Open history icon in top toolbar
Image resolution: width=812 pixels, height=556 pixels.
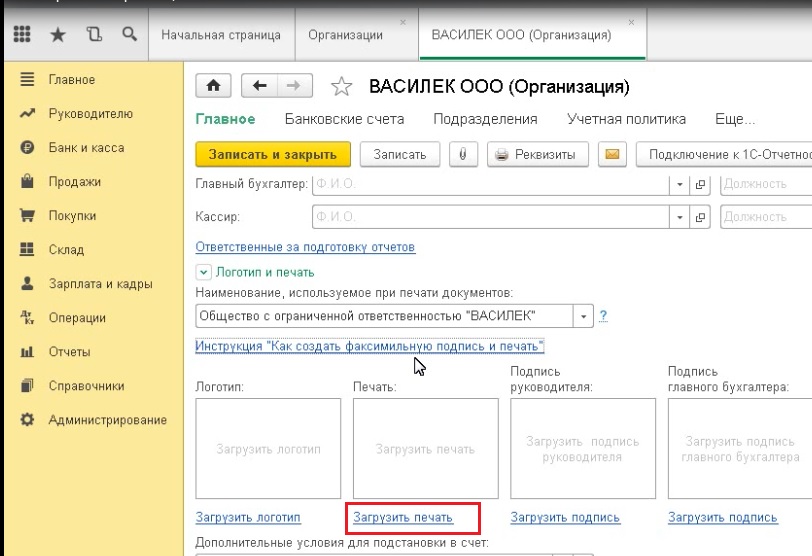[x=94, y=35]
